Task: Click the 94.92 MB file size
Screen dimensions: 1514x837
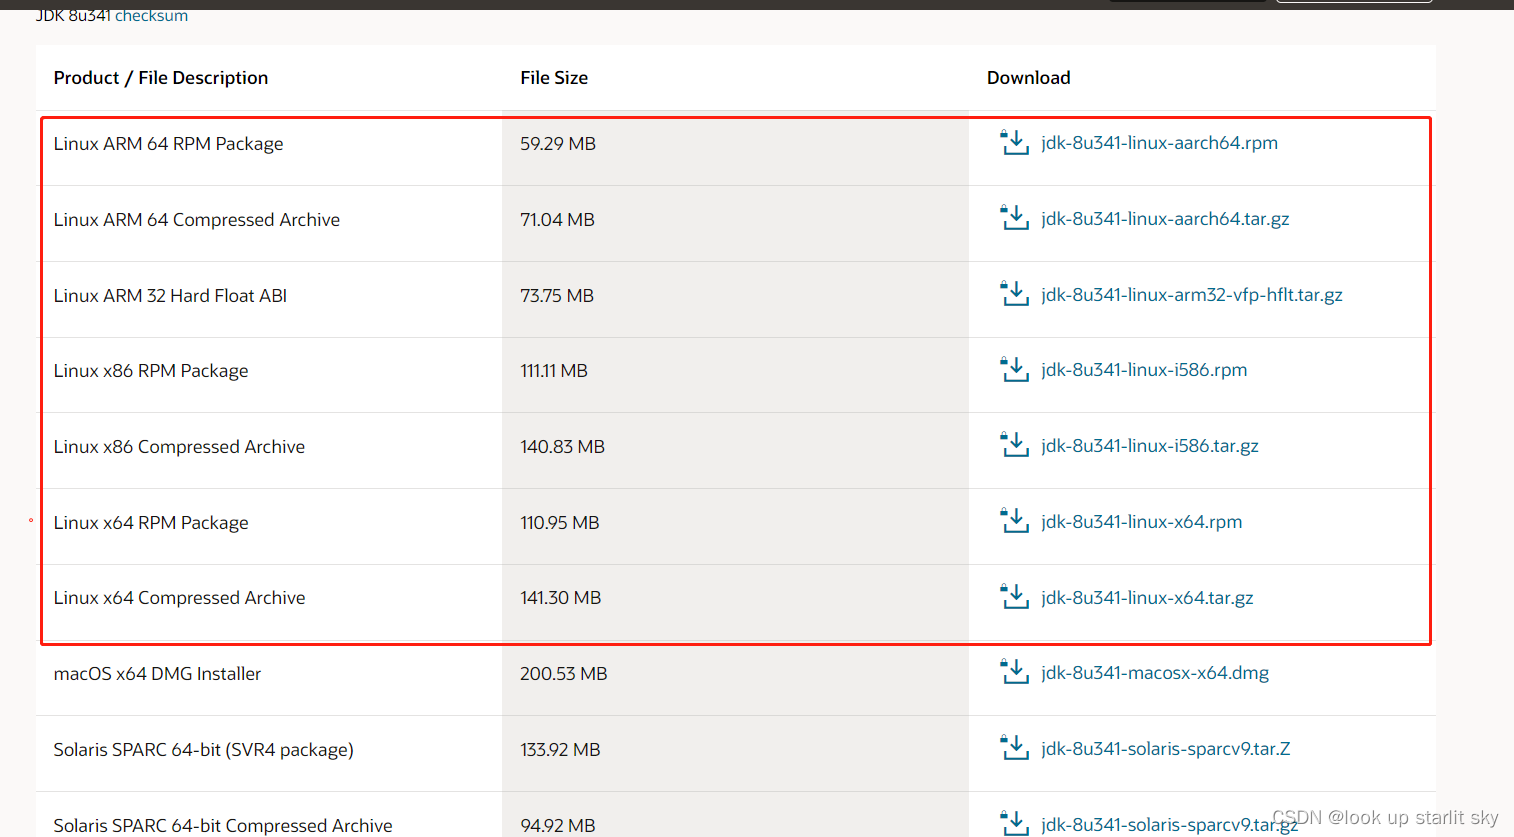Action: pos(558,826)
